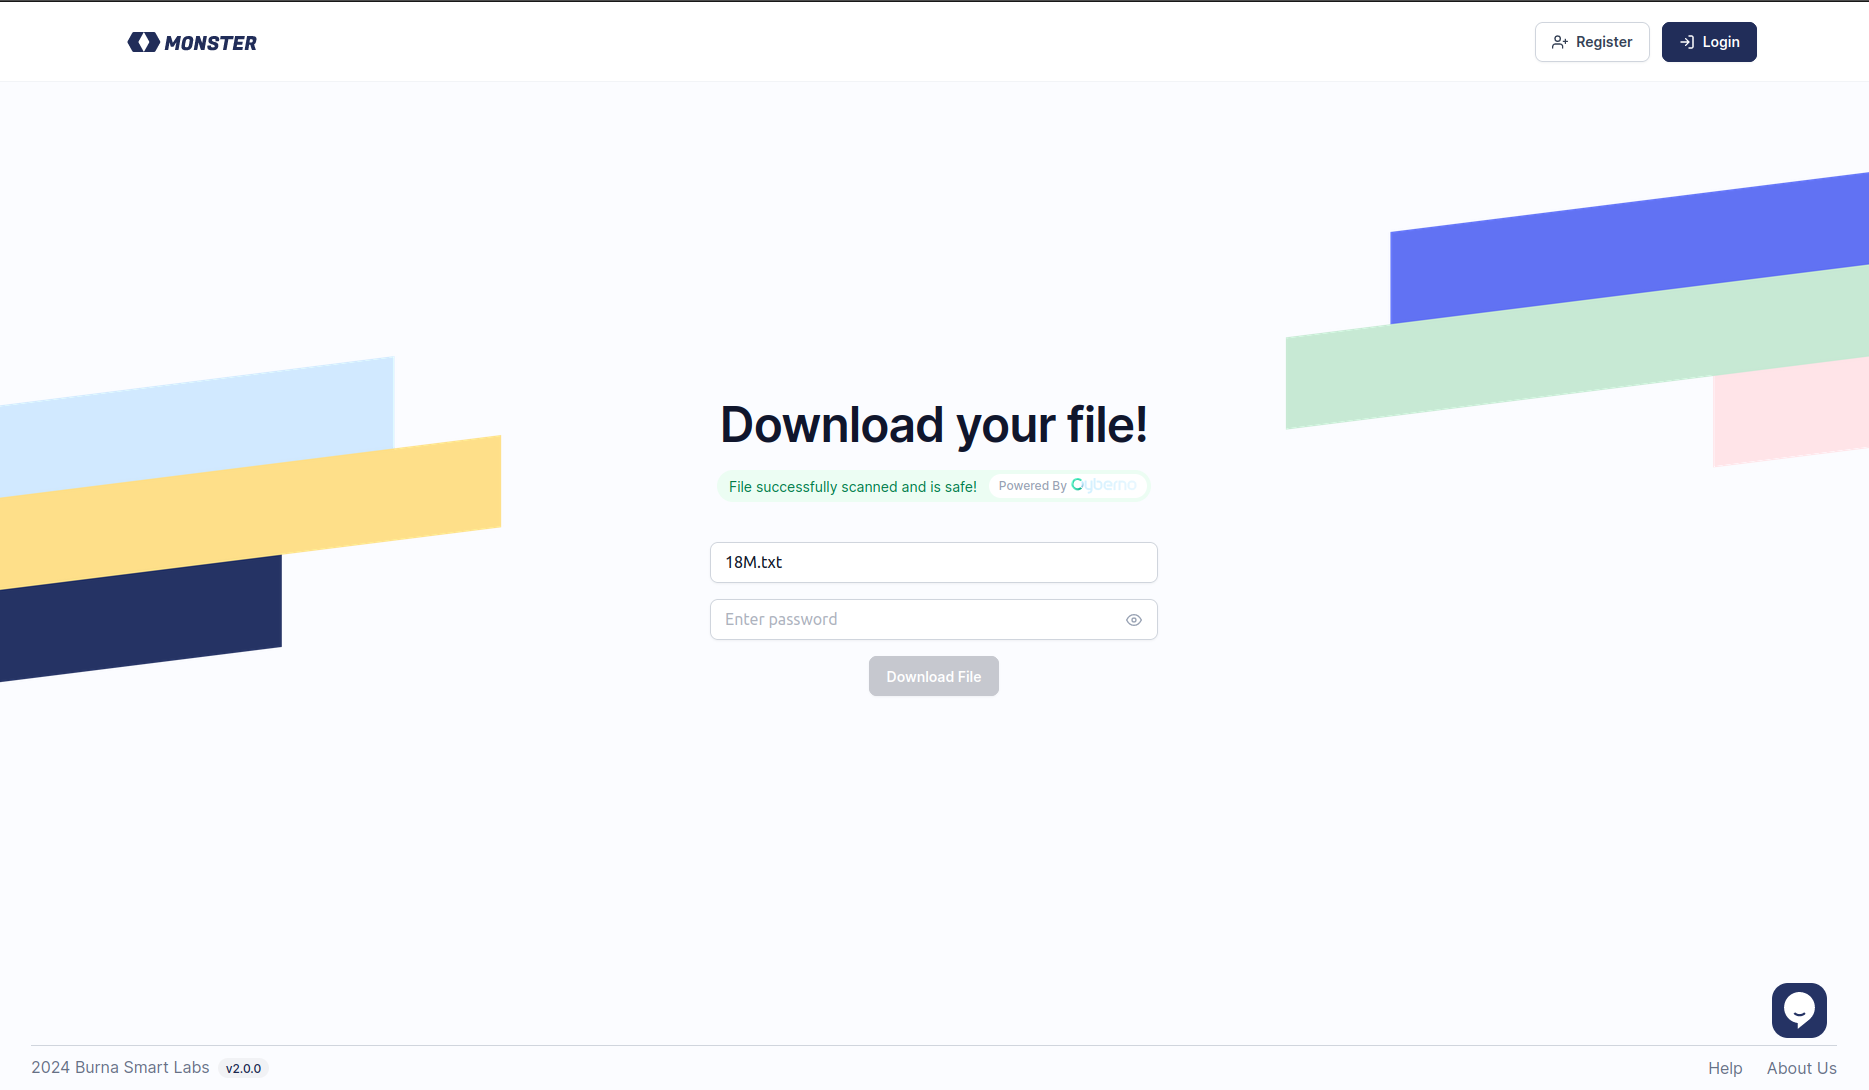The height and width of the screenshot is (1090, 1869).
Task: Click the 18M.txt filename field
Action: (933, 563)
